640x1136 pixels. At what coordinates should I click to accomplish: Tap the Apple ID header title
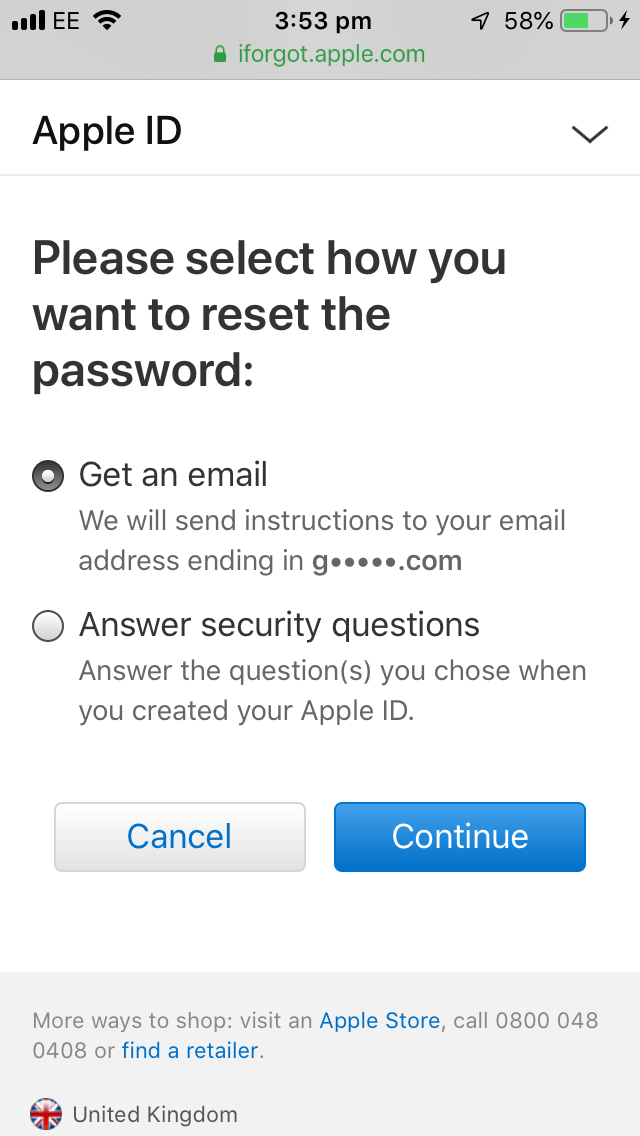click(107, 132)
